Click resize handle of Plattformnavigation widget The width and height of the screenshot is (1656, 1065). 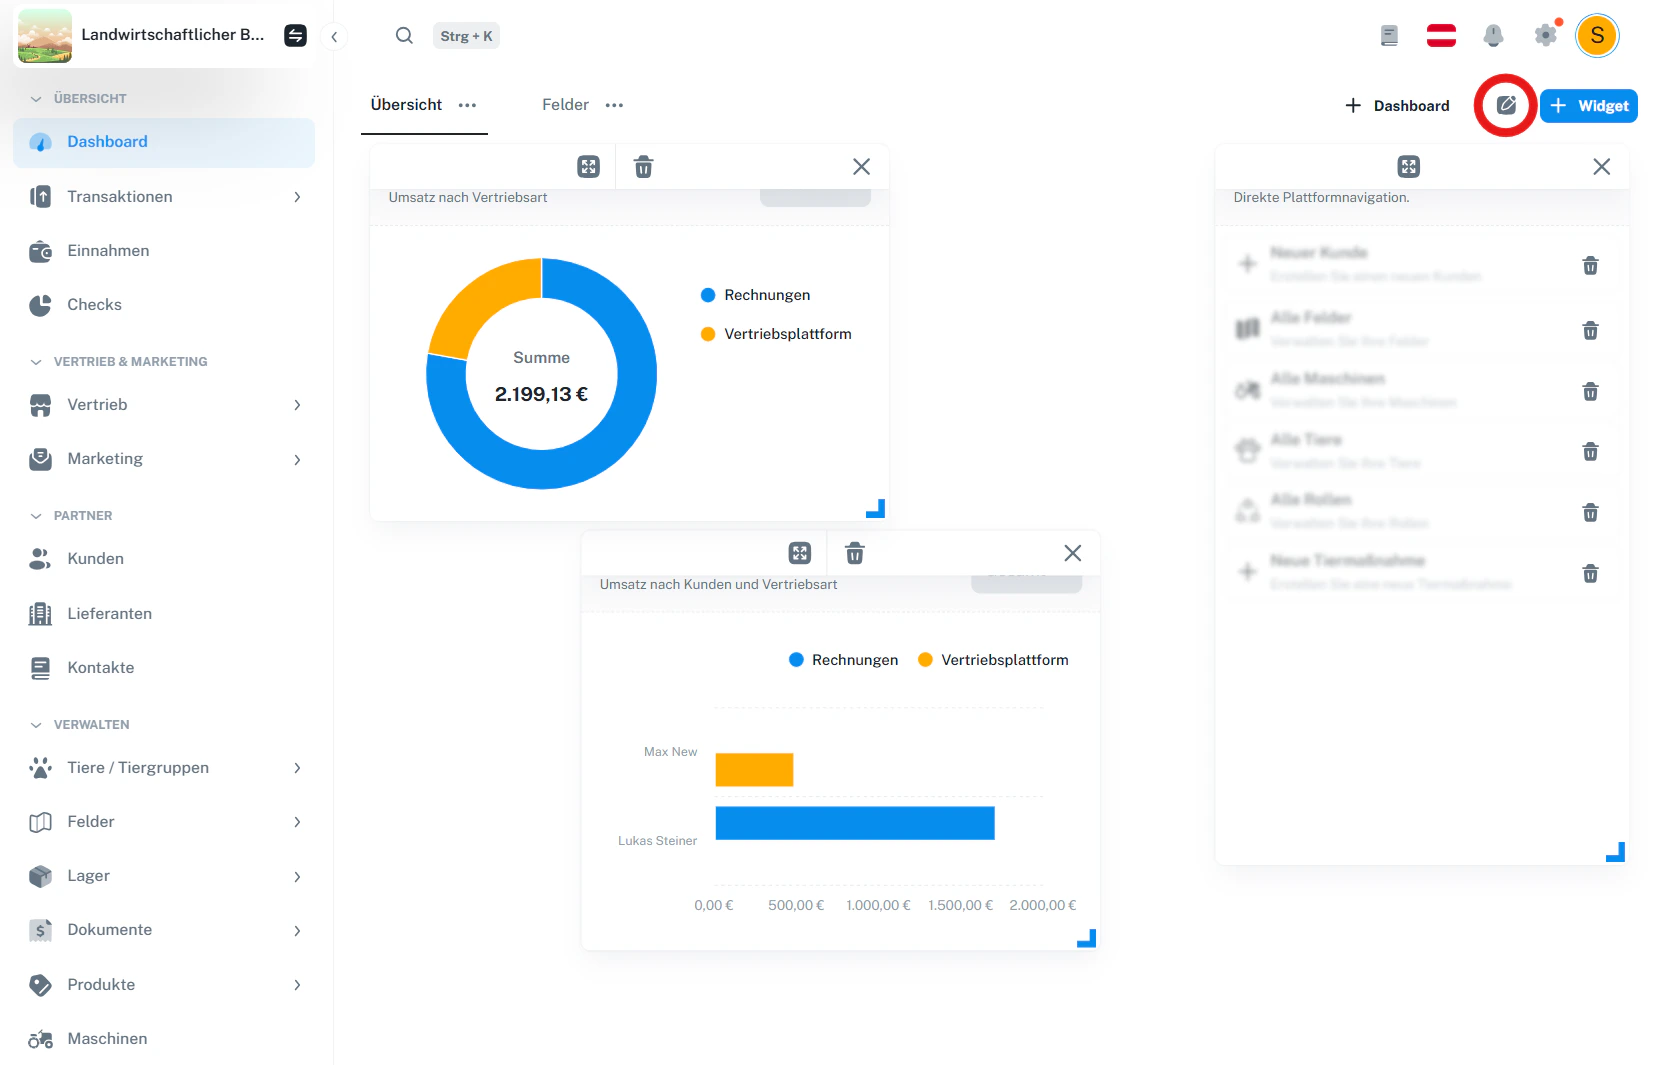tap(1616, 852)
